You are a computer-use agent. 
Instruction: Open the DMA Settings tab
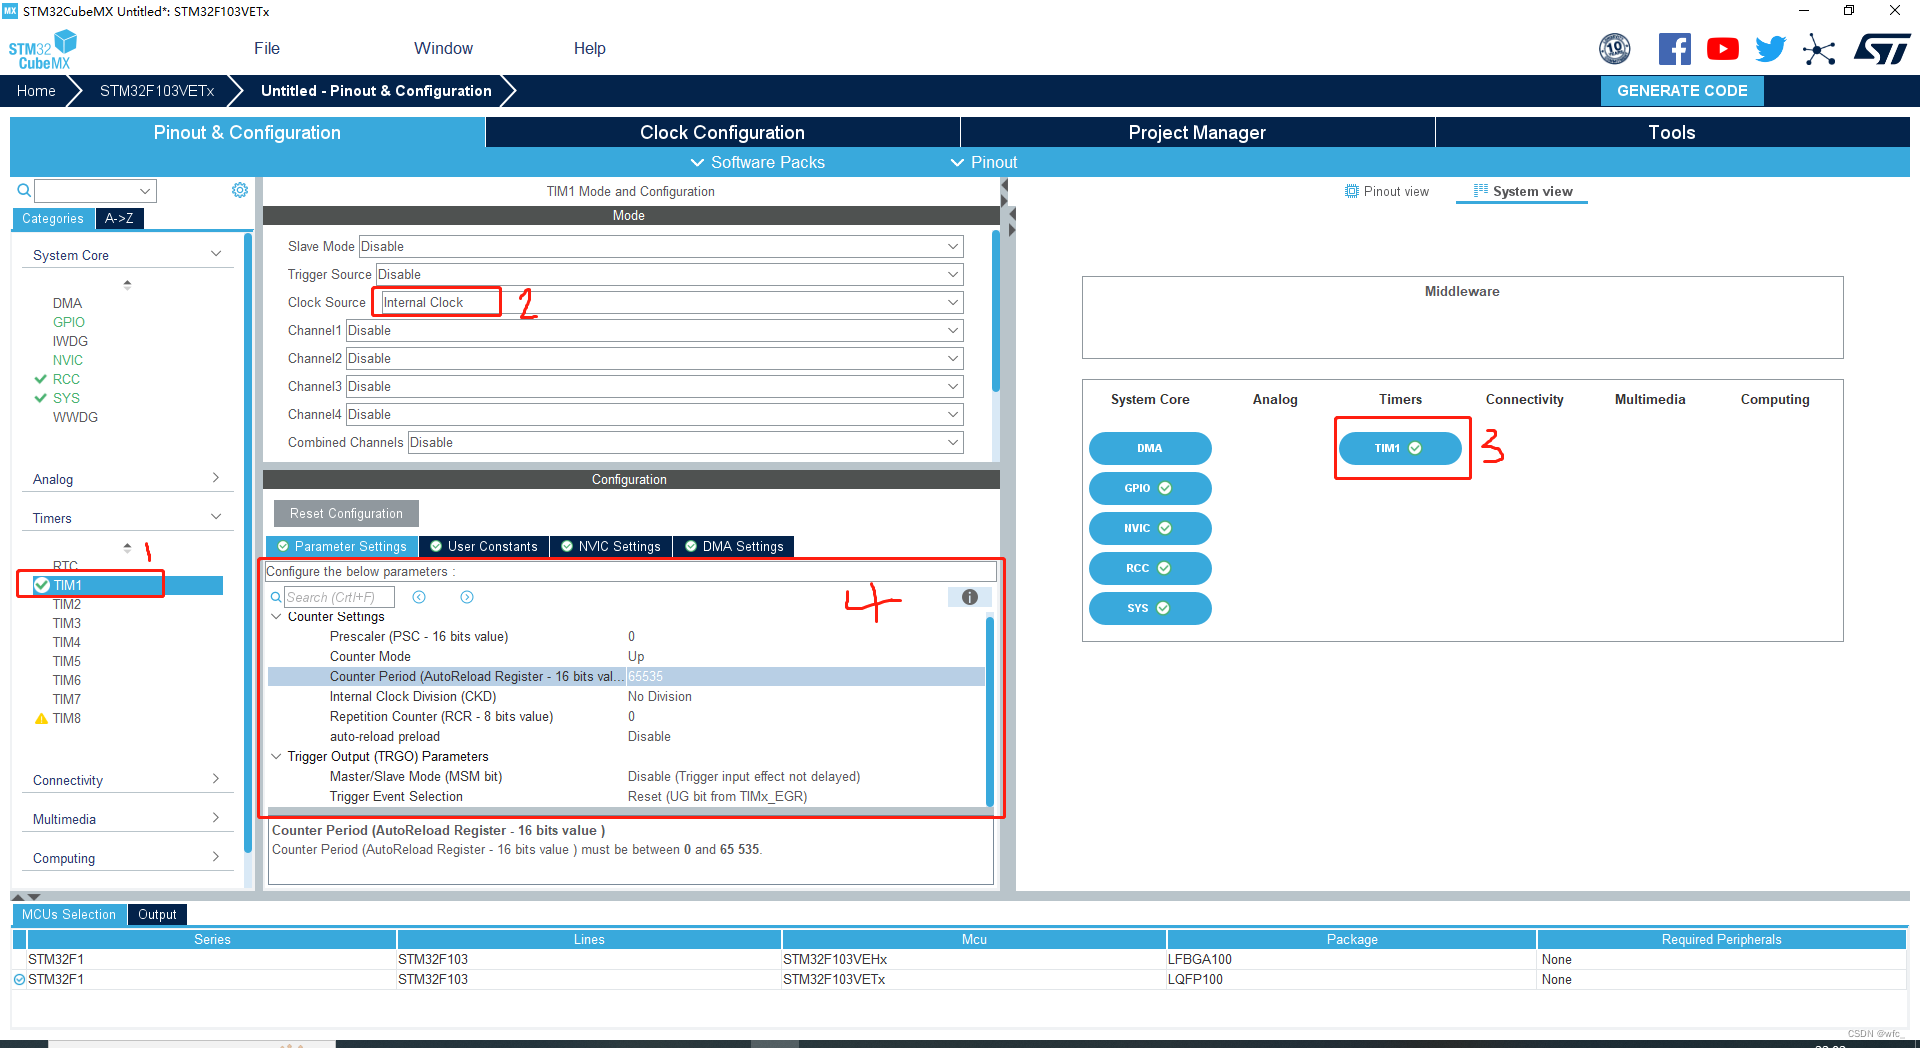734,546
